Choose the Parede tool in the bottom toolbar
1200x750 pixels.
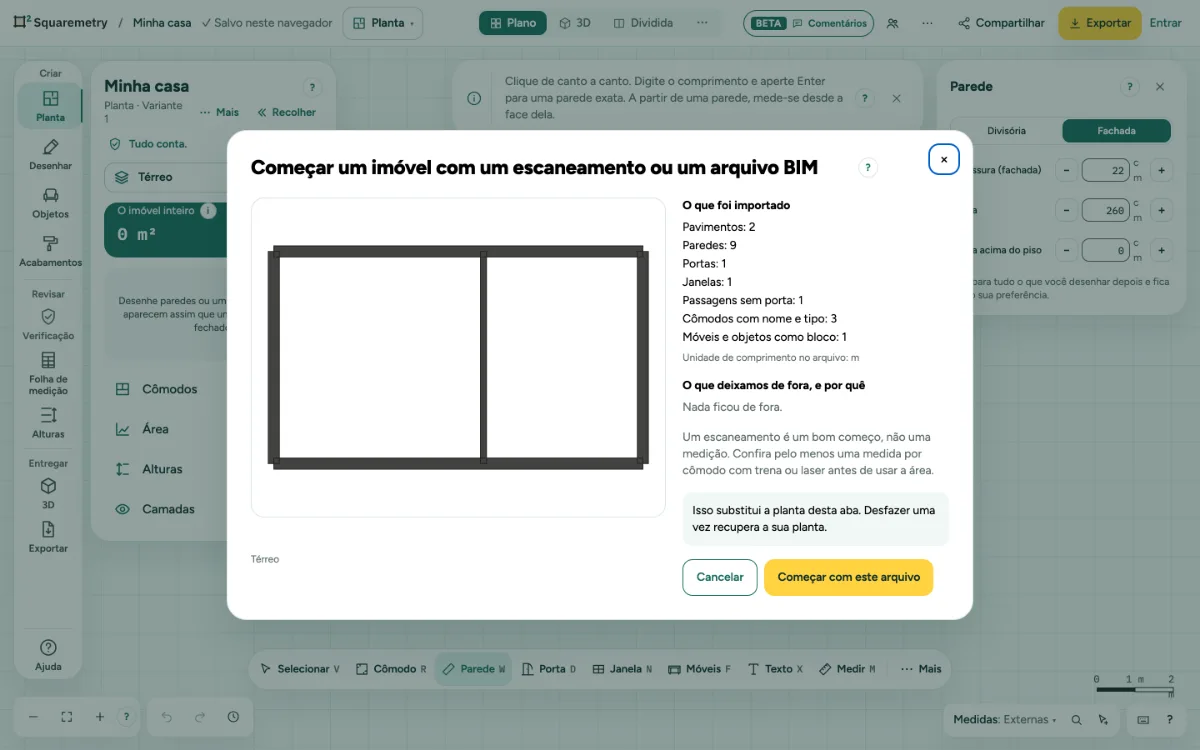473,669
